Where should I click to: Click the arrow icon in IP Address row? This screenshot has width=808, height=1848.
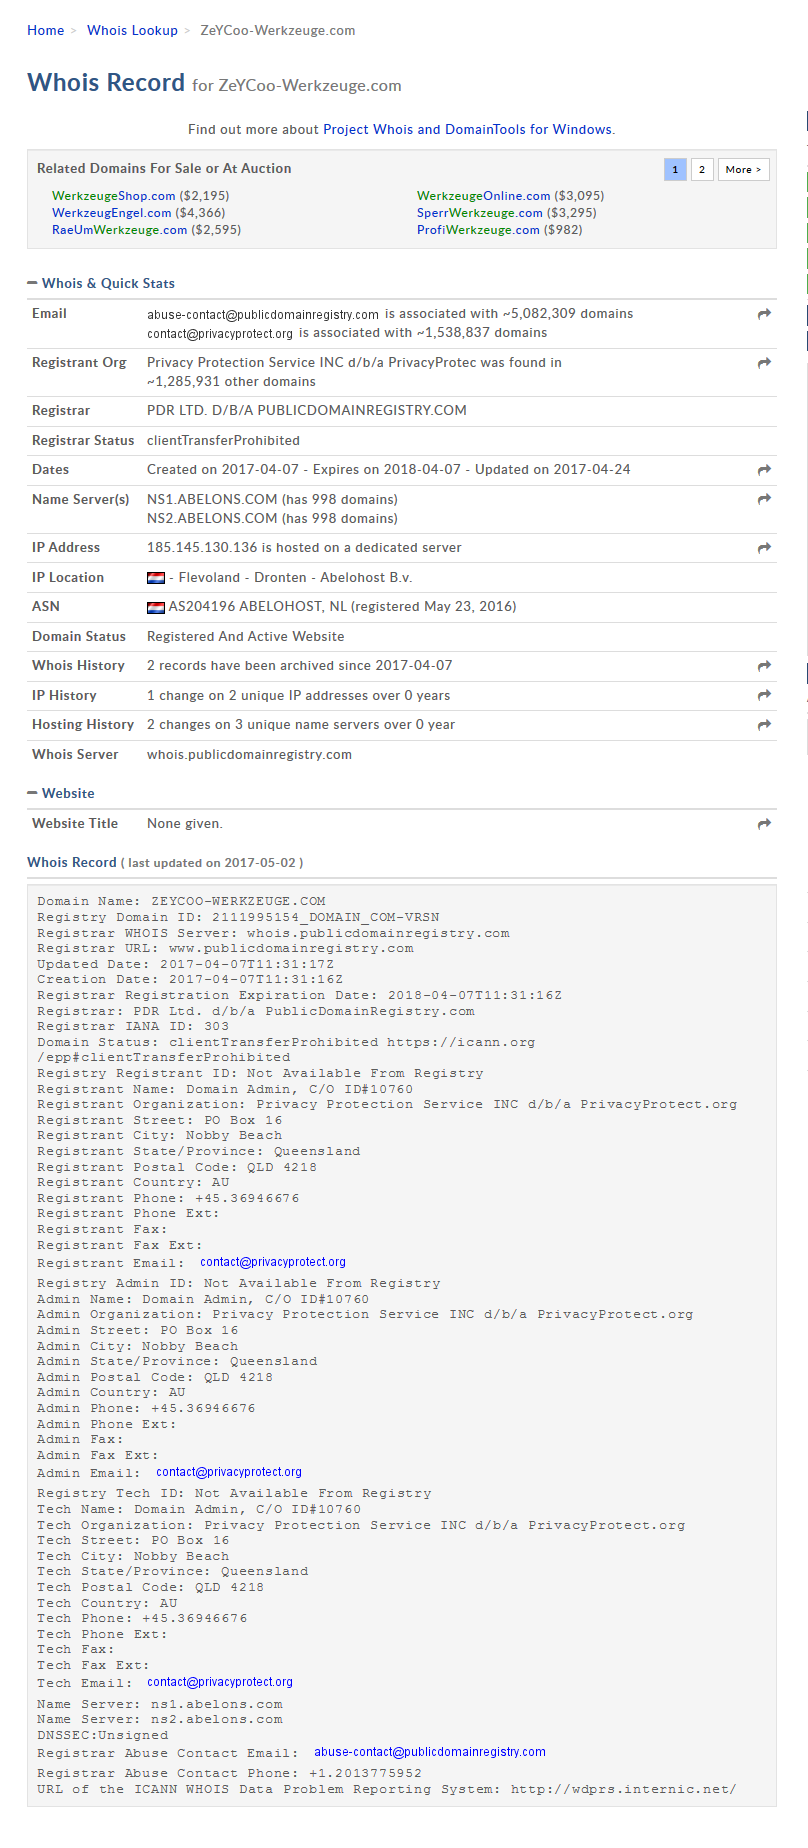pyautogui.click(x=764, y=548)
